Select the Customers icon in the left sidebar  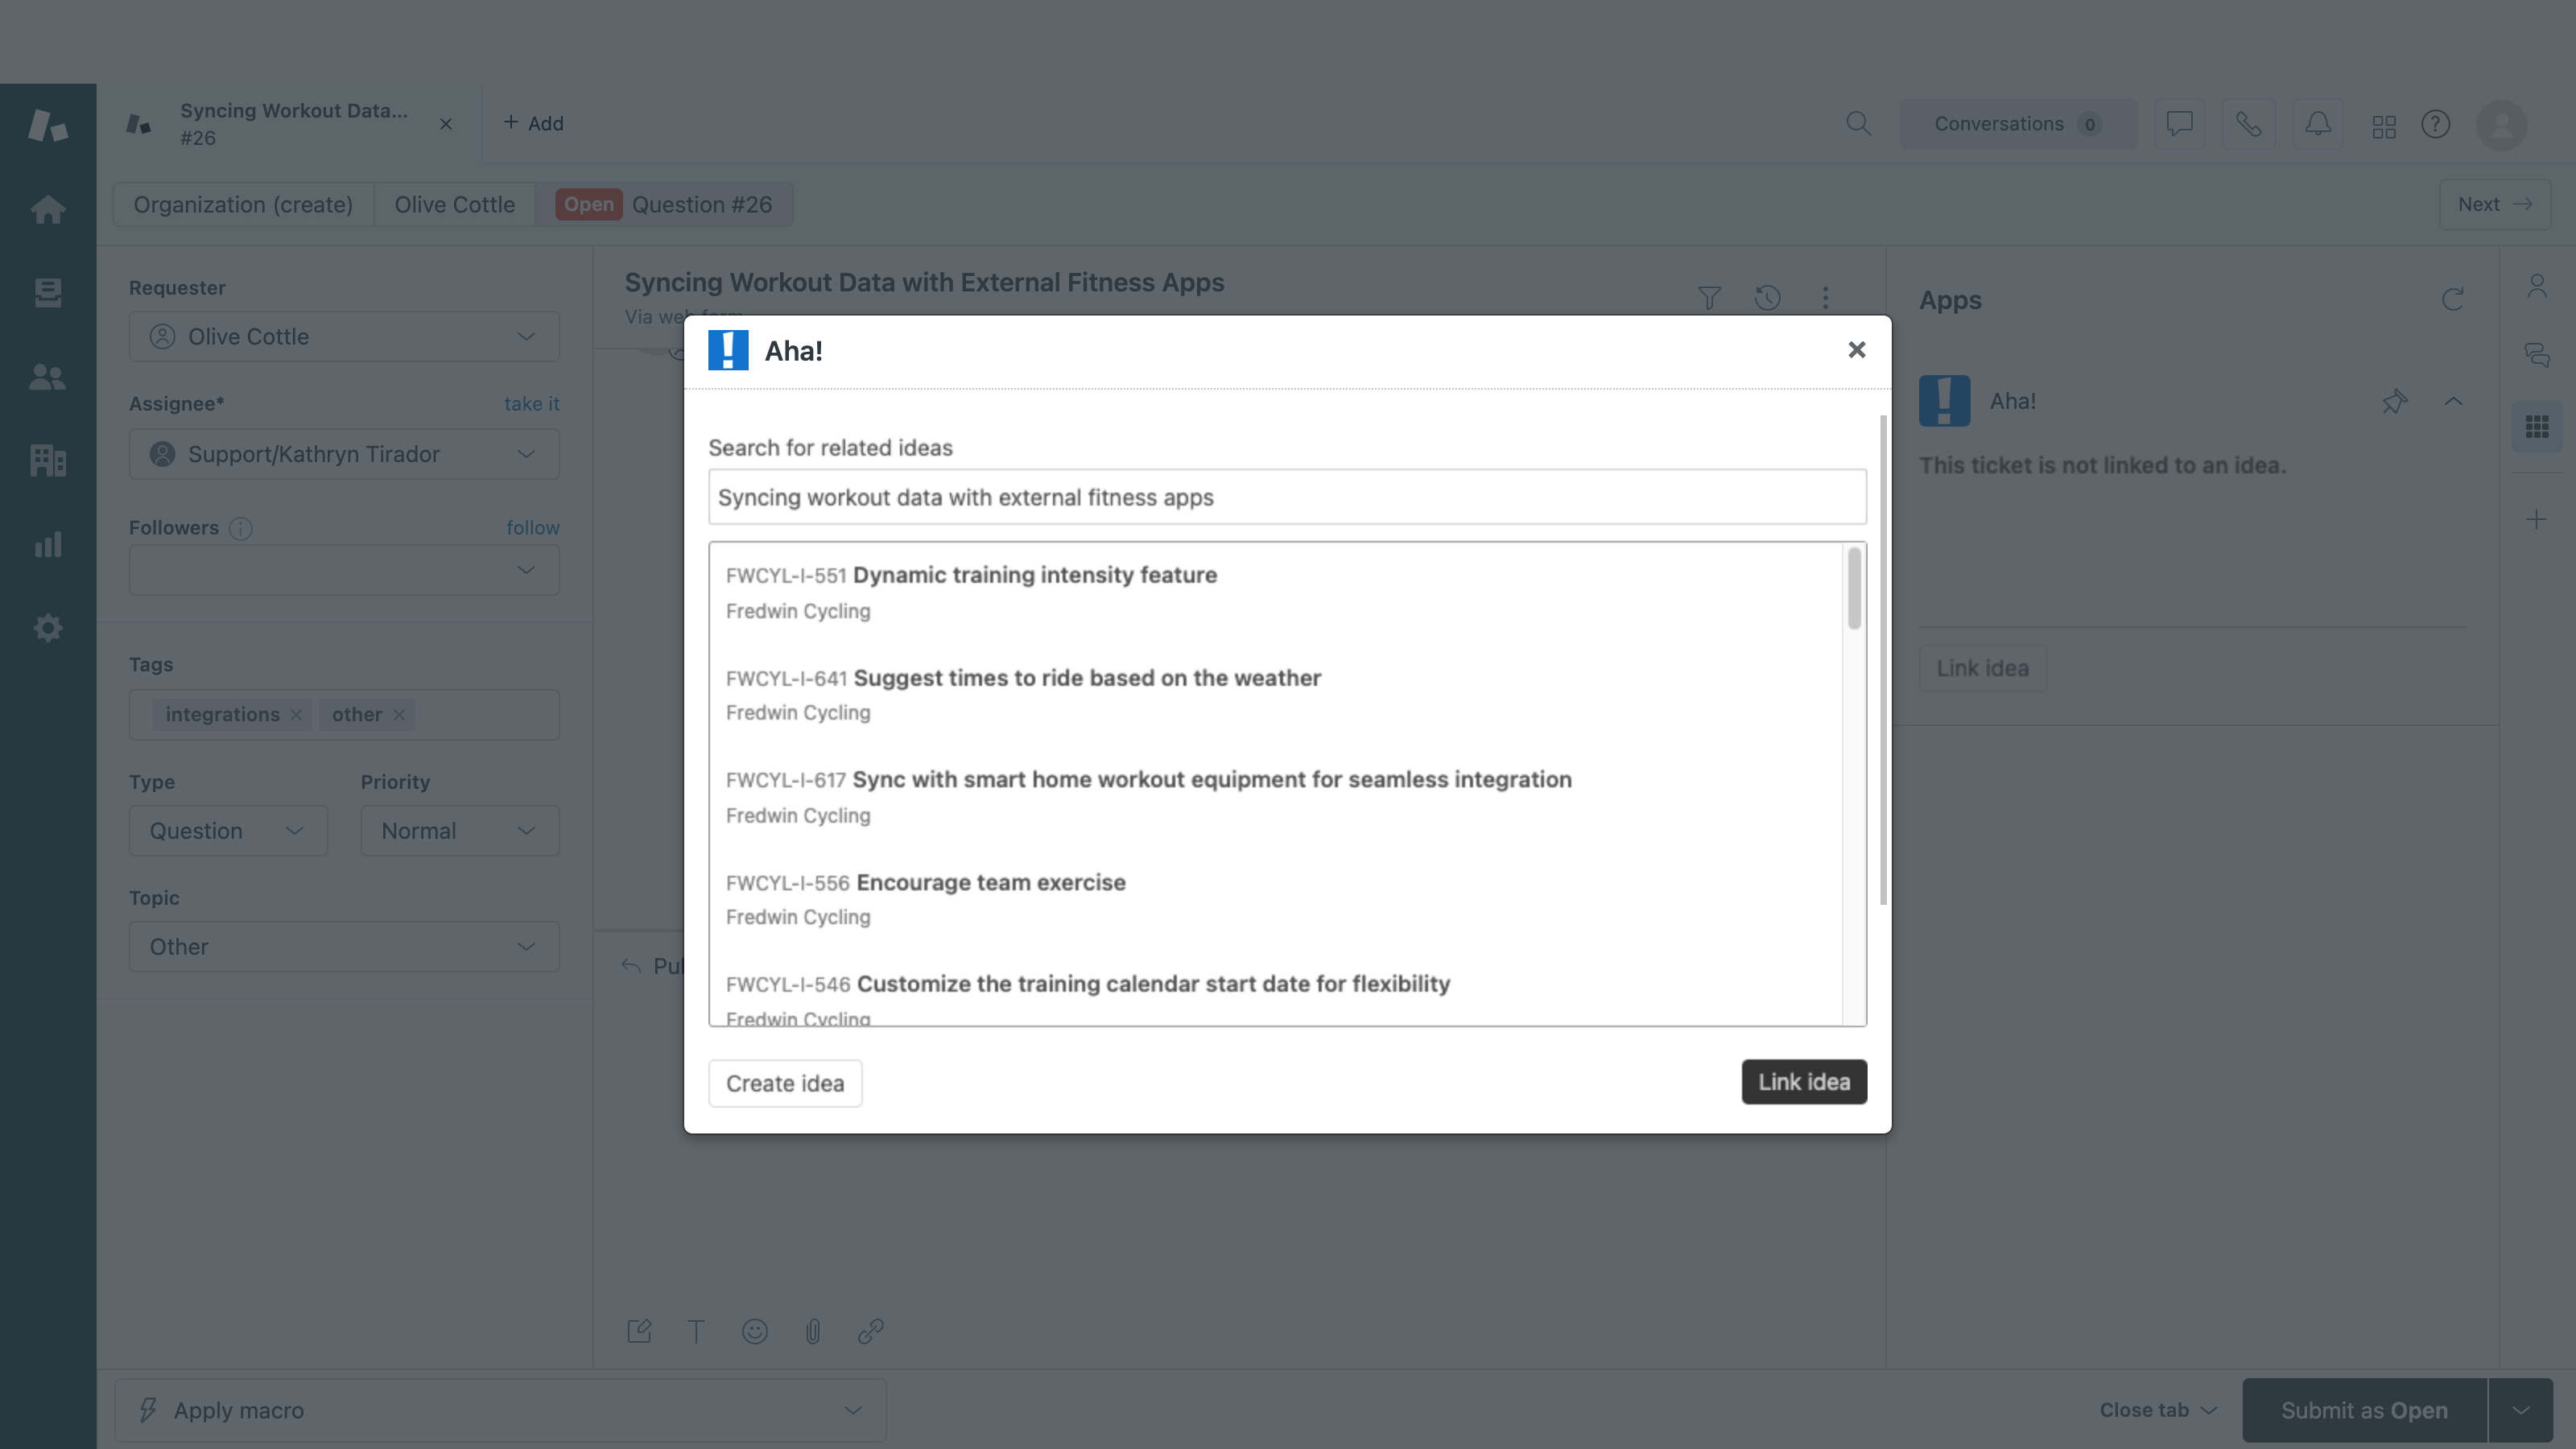47,376
